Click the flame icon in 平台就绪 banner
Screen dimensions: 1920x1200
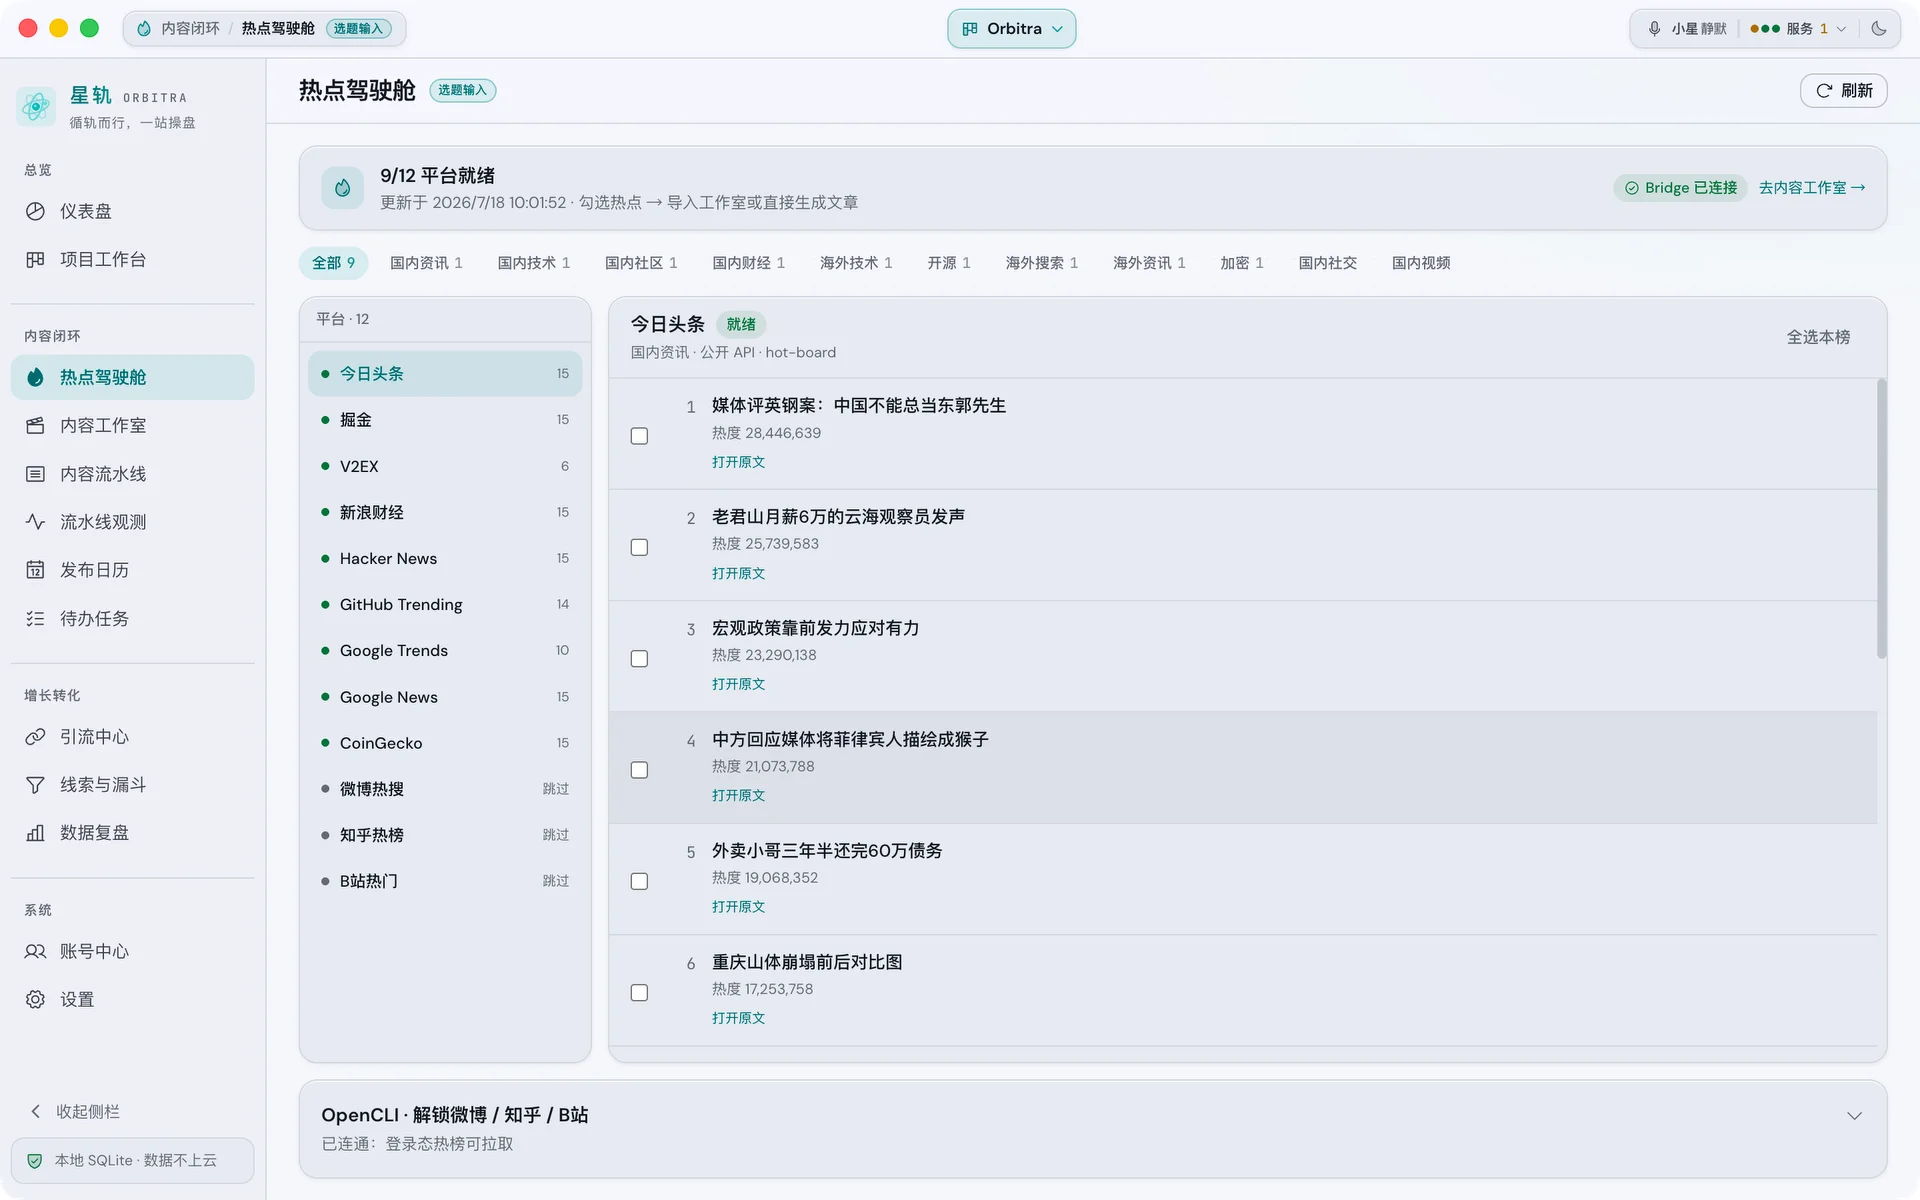pyautogui.click(x=343, y=188)
